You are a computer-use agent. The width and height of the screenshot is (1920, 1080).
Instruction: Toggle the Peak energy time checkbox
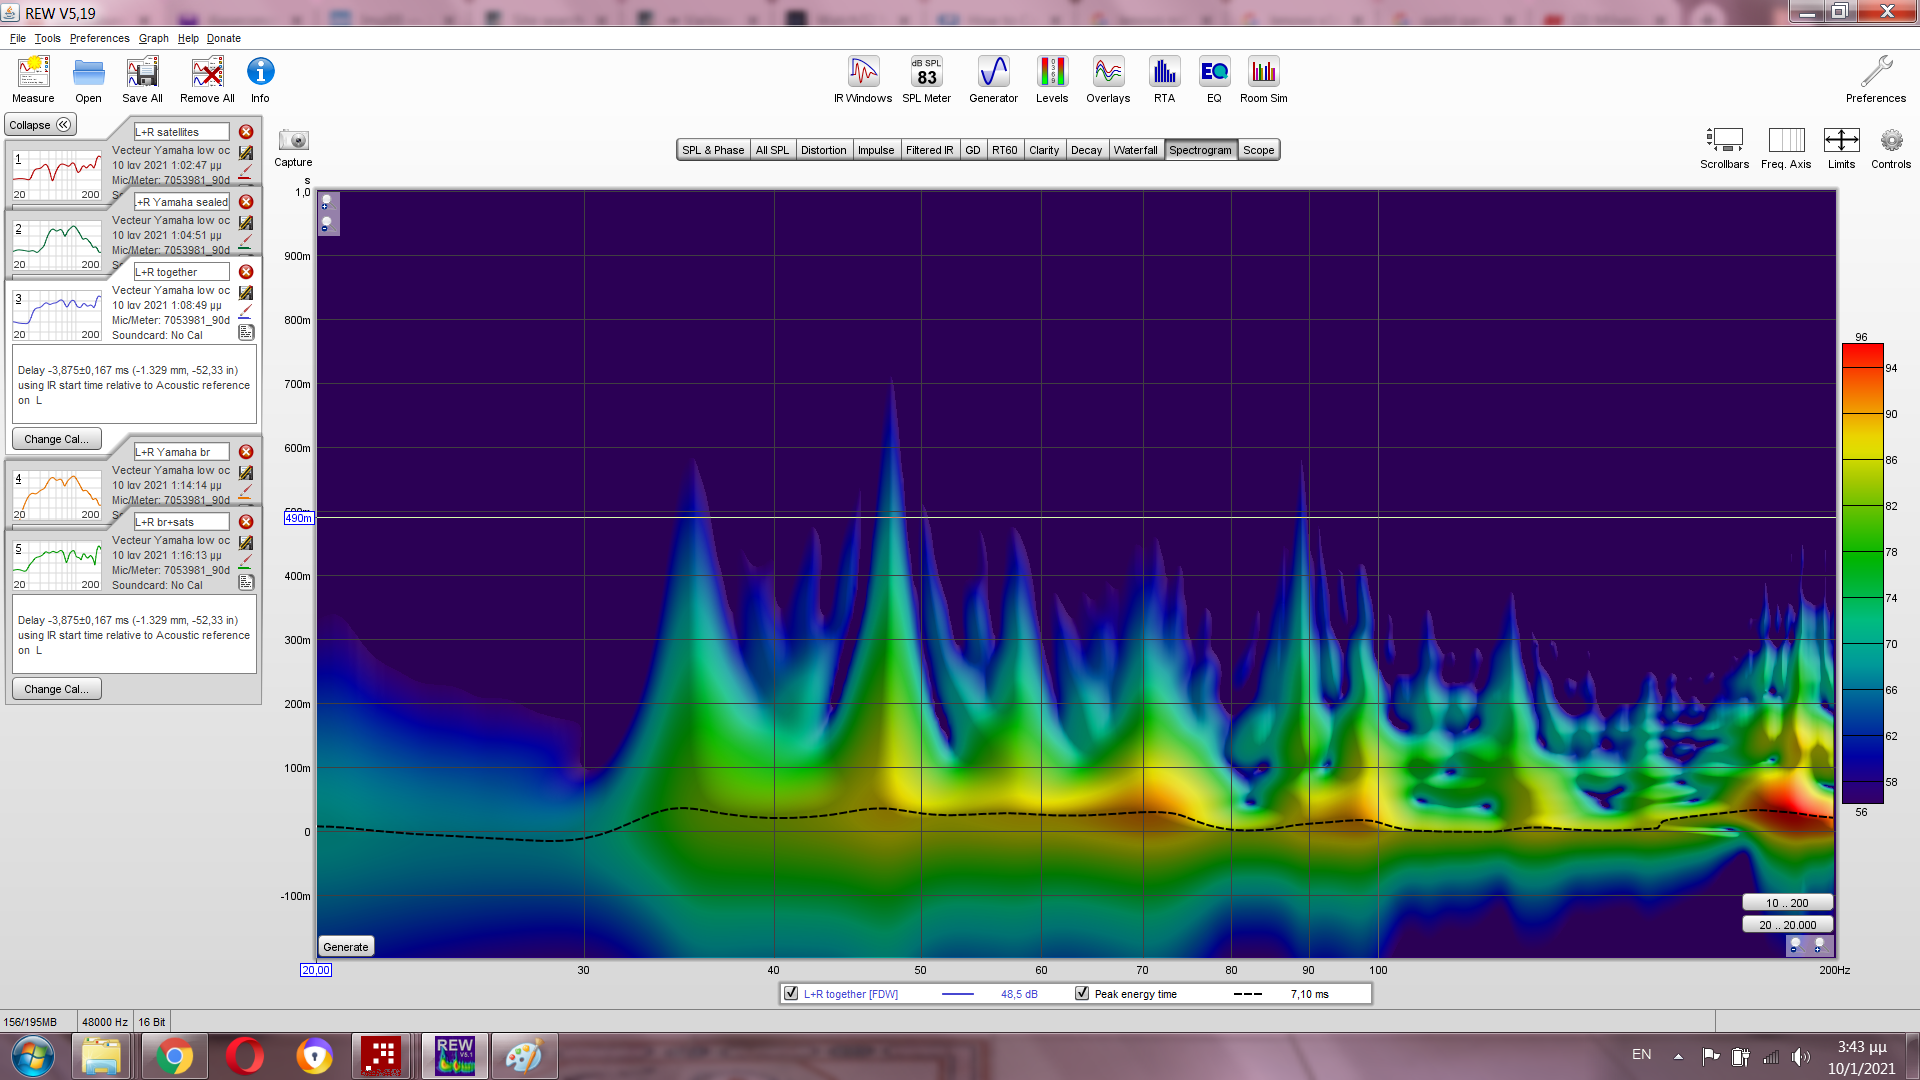[x=1082, y=994]
